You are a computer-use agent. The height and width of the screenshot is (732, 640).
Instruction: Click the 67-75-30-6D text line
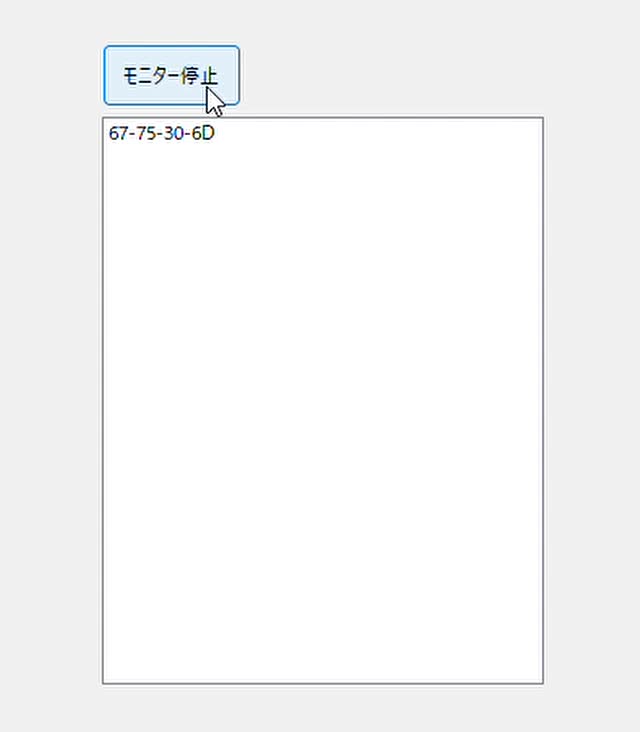pos(162,134)
